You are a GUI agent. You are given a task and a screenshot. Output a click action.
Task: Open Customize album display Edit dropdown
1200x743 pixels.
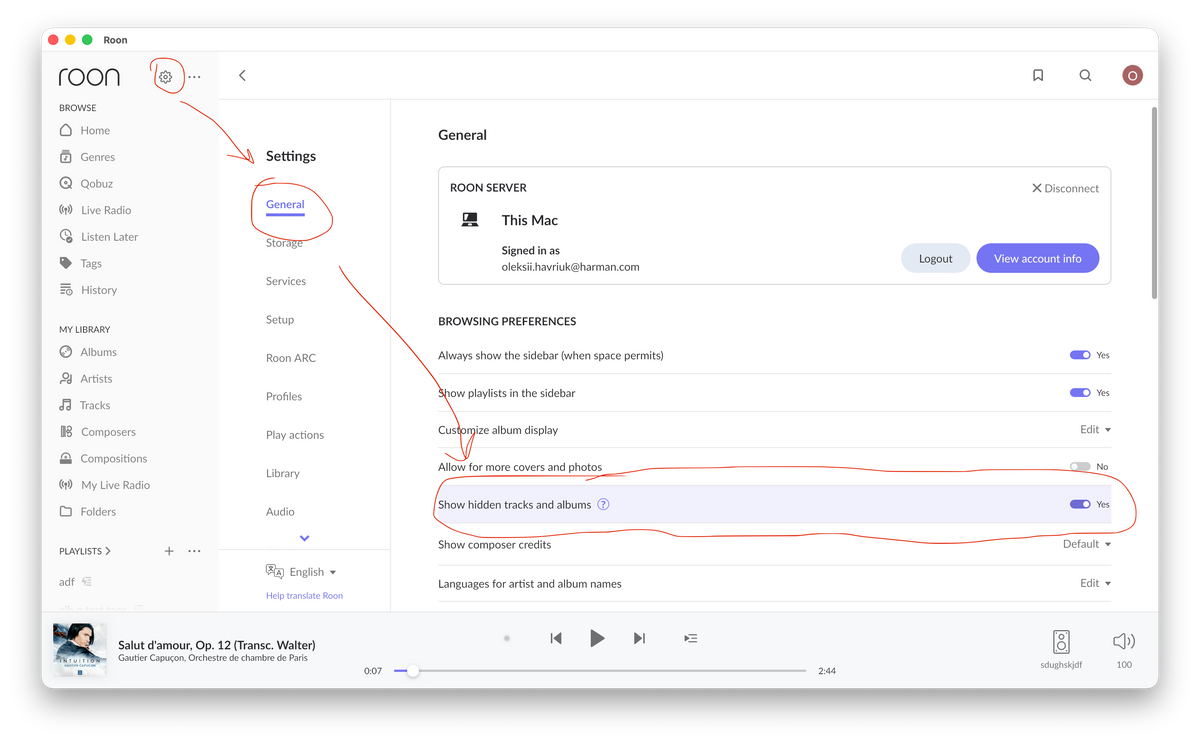click(1095, 430)
